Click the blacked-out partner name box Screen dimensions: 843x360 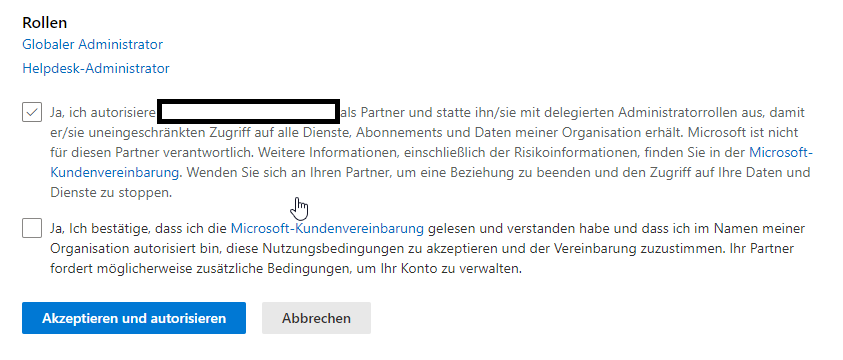(x=248, y=111)
